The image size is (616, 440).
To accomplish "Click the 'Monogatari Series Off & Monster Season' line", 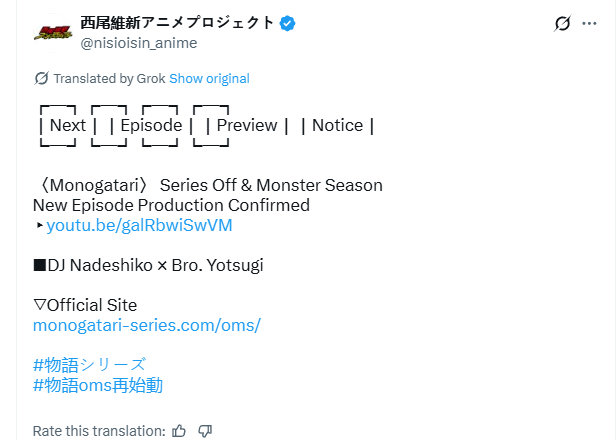I will pyautogui.click(x=208, y=185).
